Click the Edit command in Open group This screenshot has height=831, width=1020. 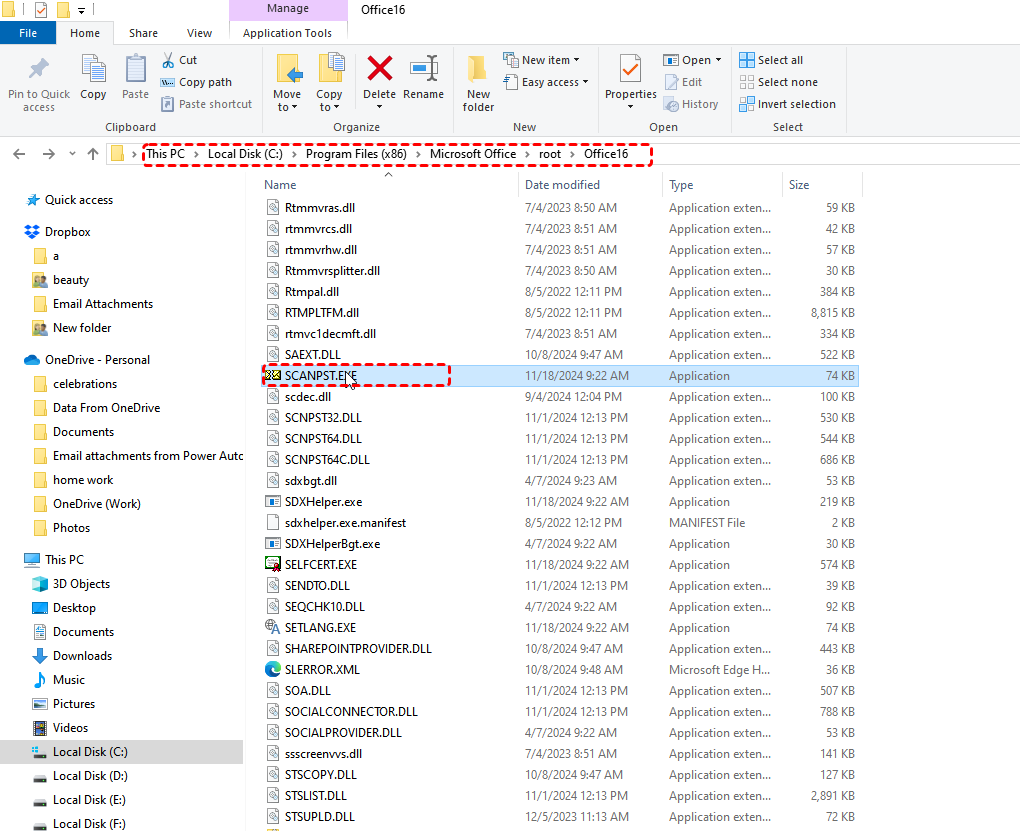pyautogui.click(x=683, y=82)
